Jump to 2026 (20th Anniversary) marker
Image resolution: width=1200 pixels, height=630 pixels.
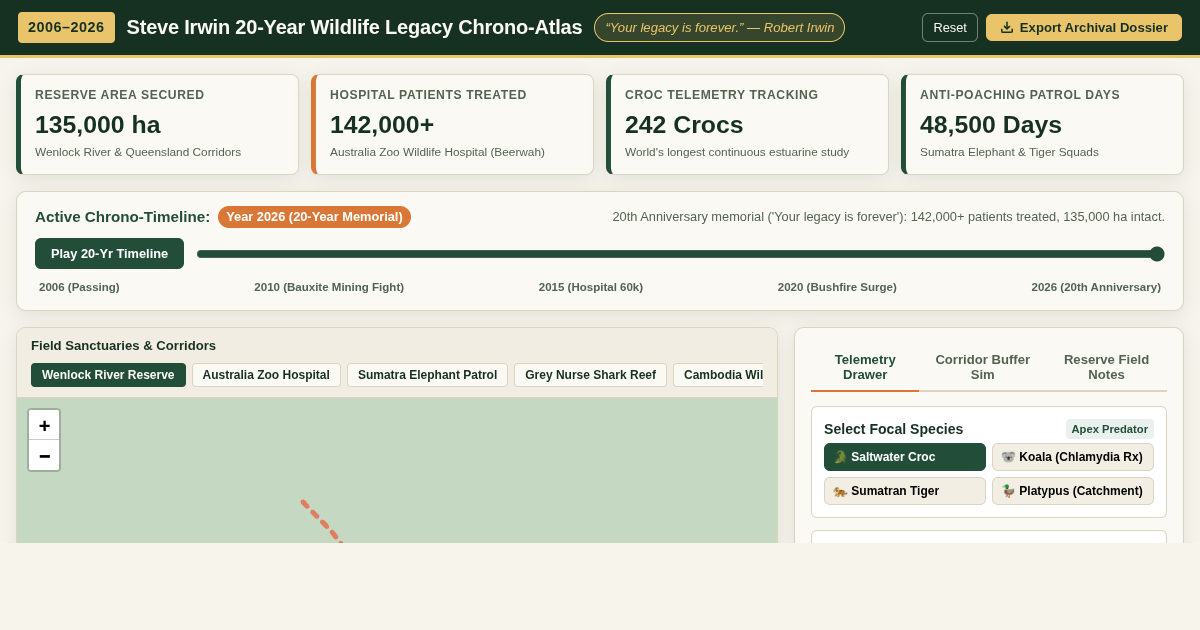tap(1096, 287)
